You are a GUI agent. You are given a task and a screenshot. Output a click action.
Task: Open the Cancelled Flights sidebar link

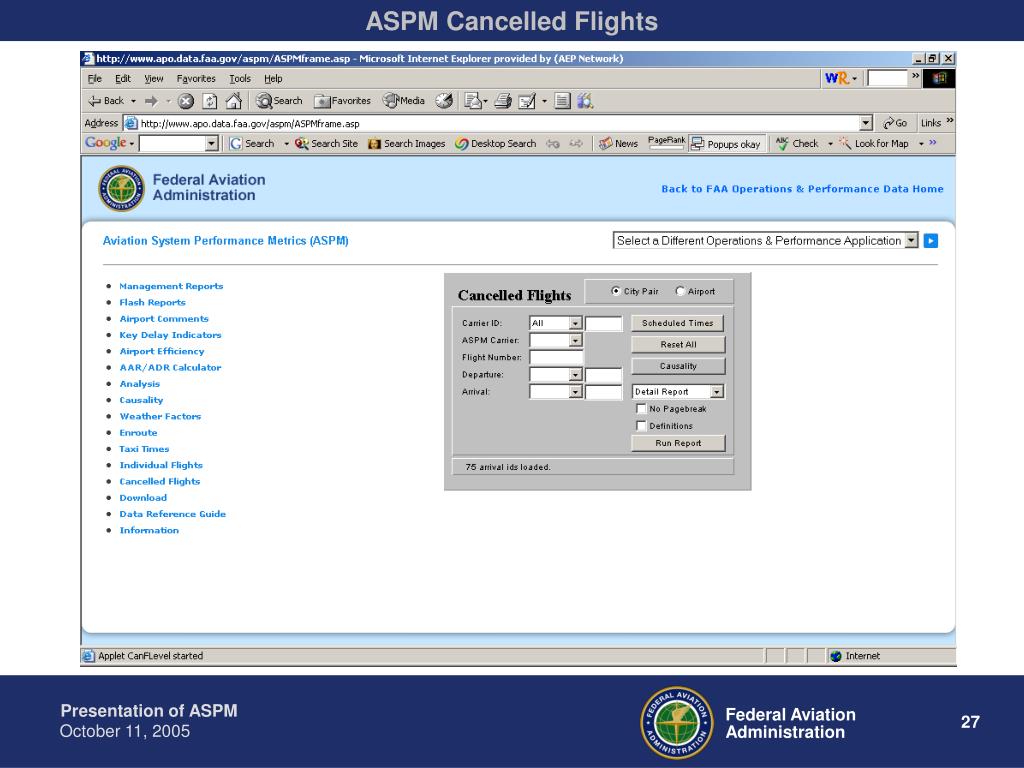click(159, 481)
